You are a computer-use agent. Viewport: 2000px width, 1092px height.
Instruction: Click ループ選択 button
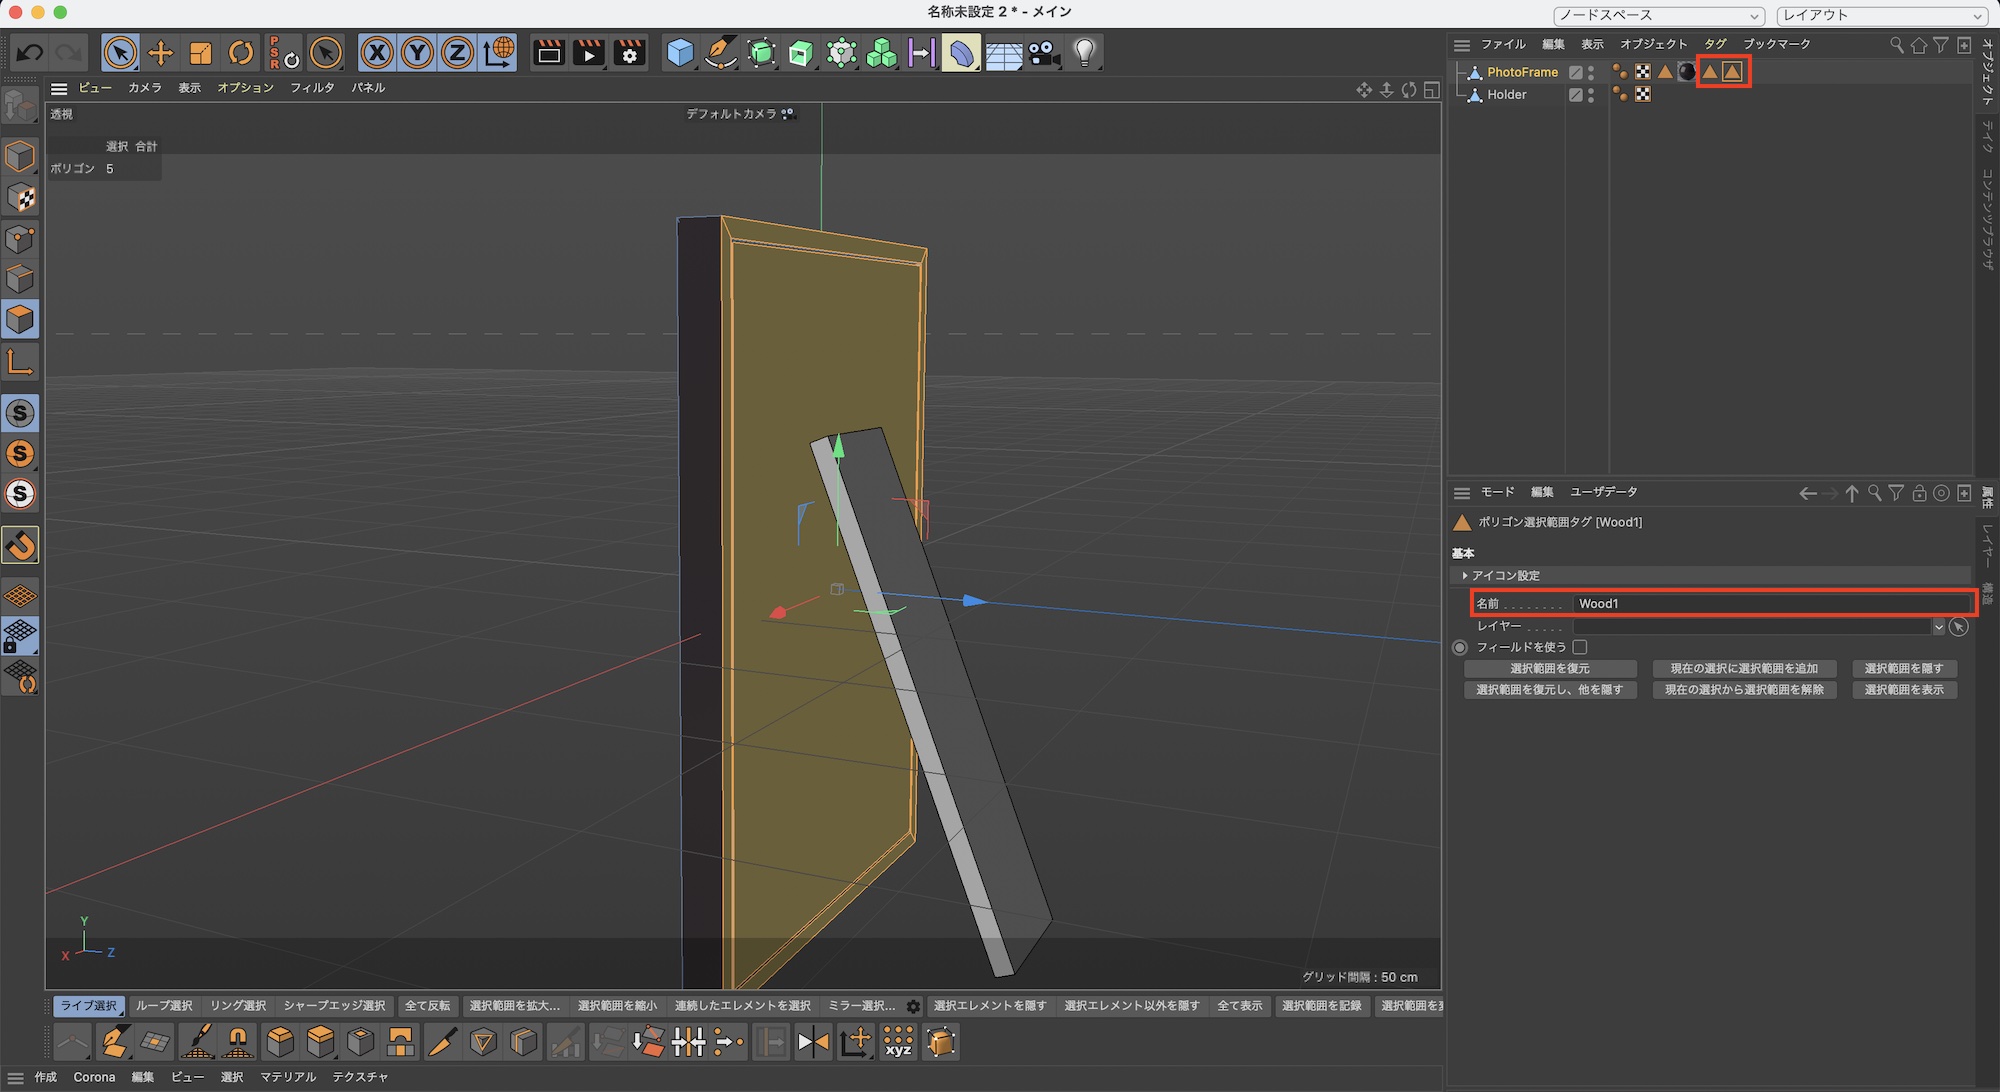point(164,1006)
